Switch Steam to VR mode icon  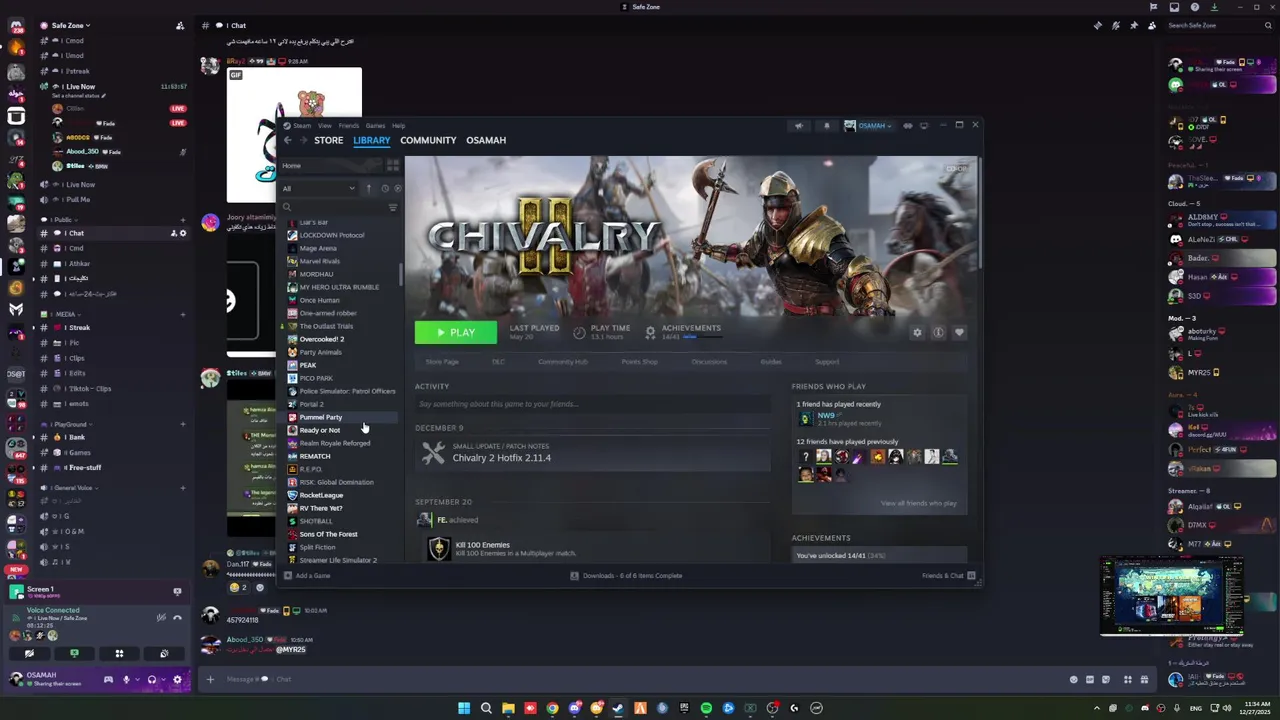tap(908, 126)
